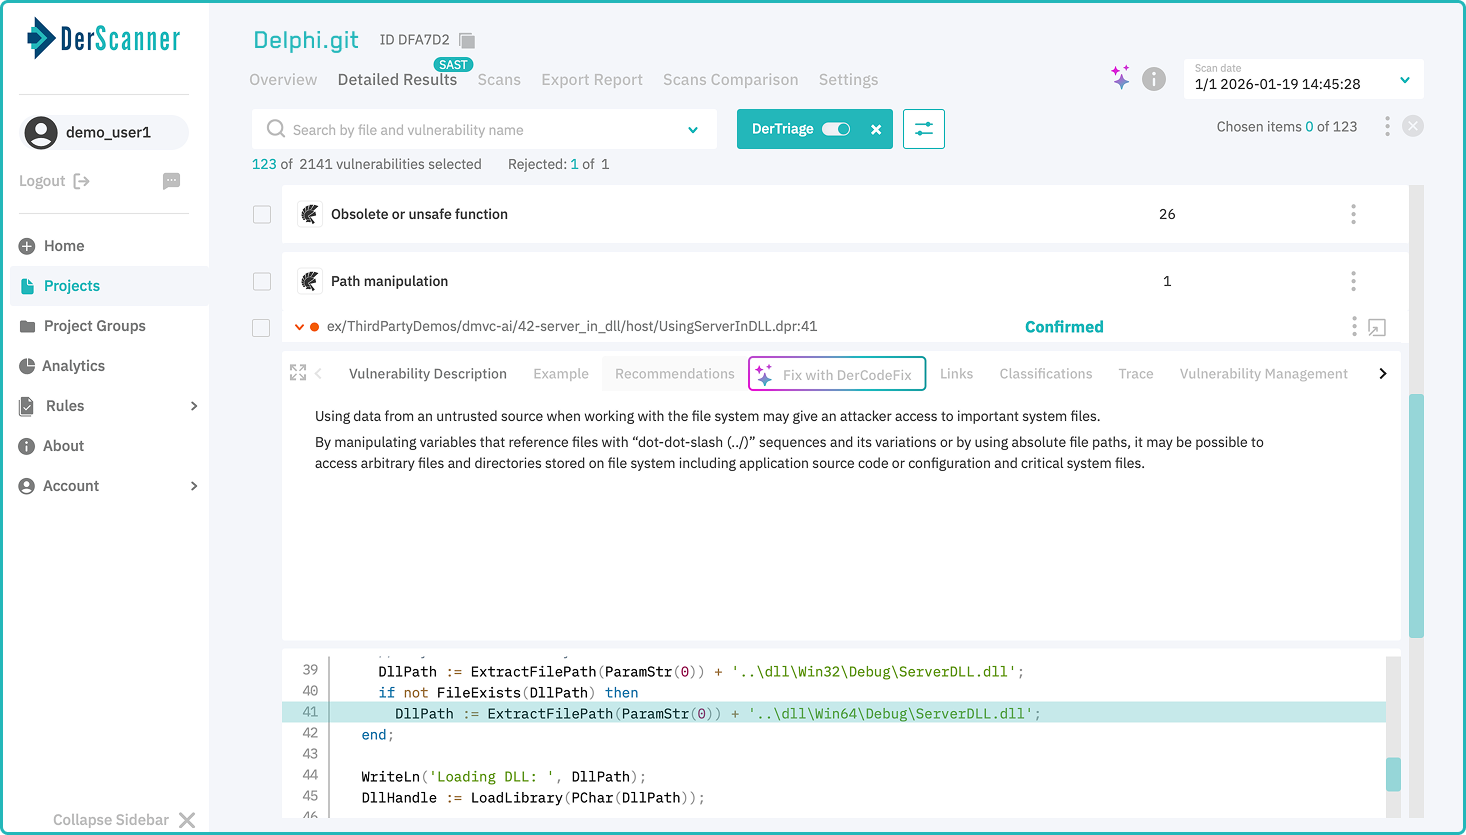Image resolution: width=1466 pixels, height=835 pixels.
Task: Click the AI sparkles icon near scan date
Action: click(x=1120, y=77)
